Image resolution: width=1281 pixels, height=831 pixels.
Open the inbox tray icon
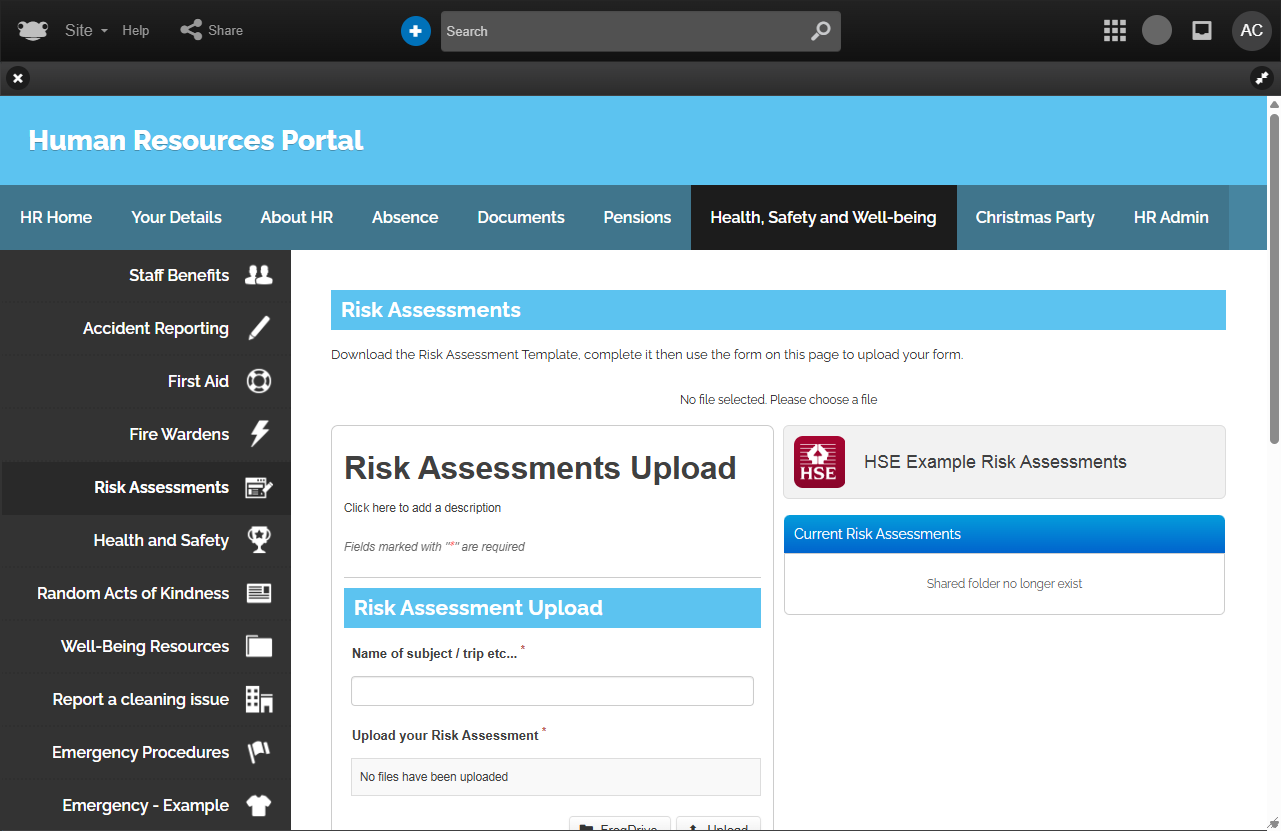tap(1202, 31)
